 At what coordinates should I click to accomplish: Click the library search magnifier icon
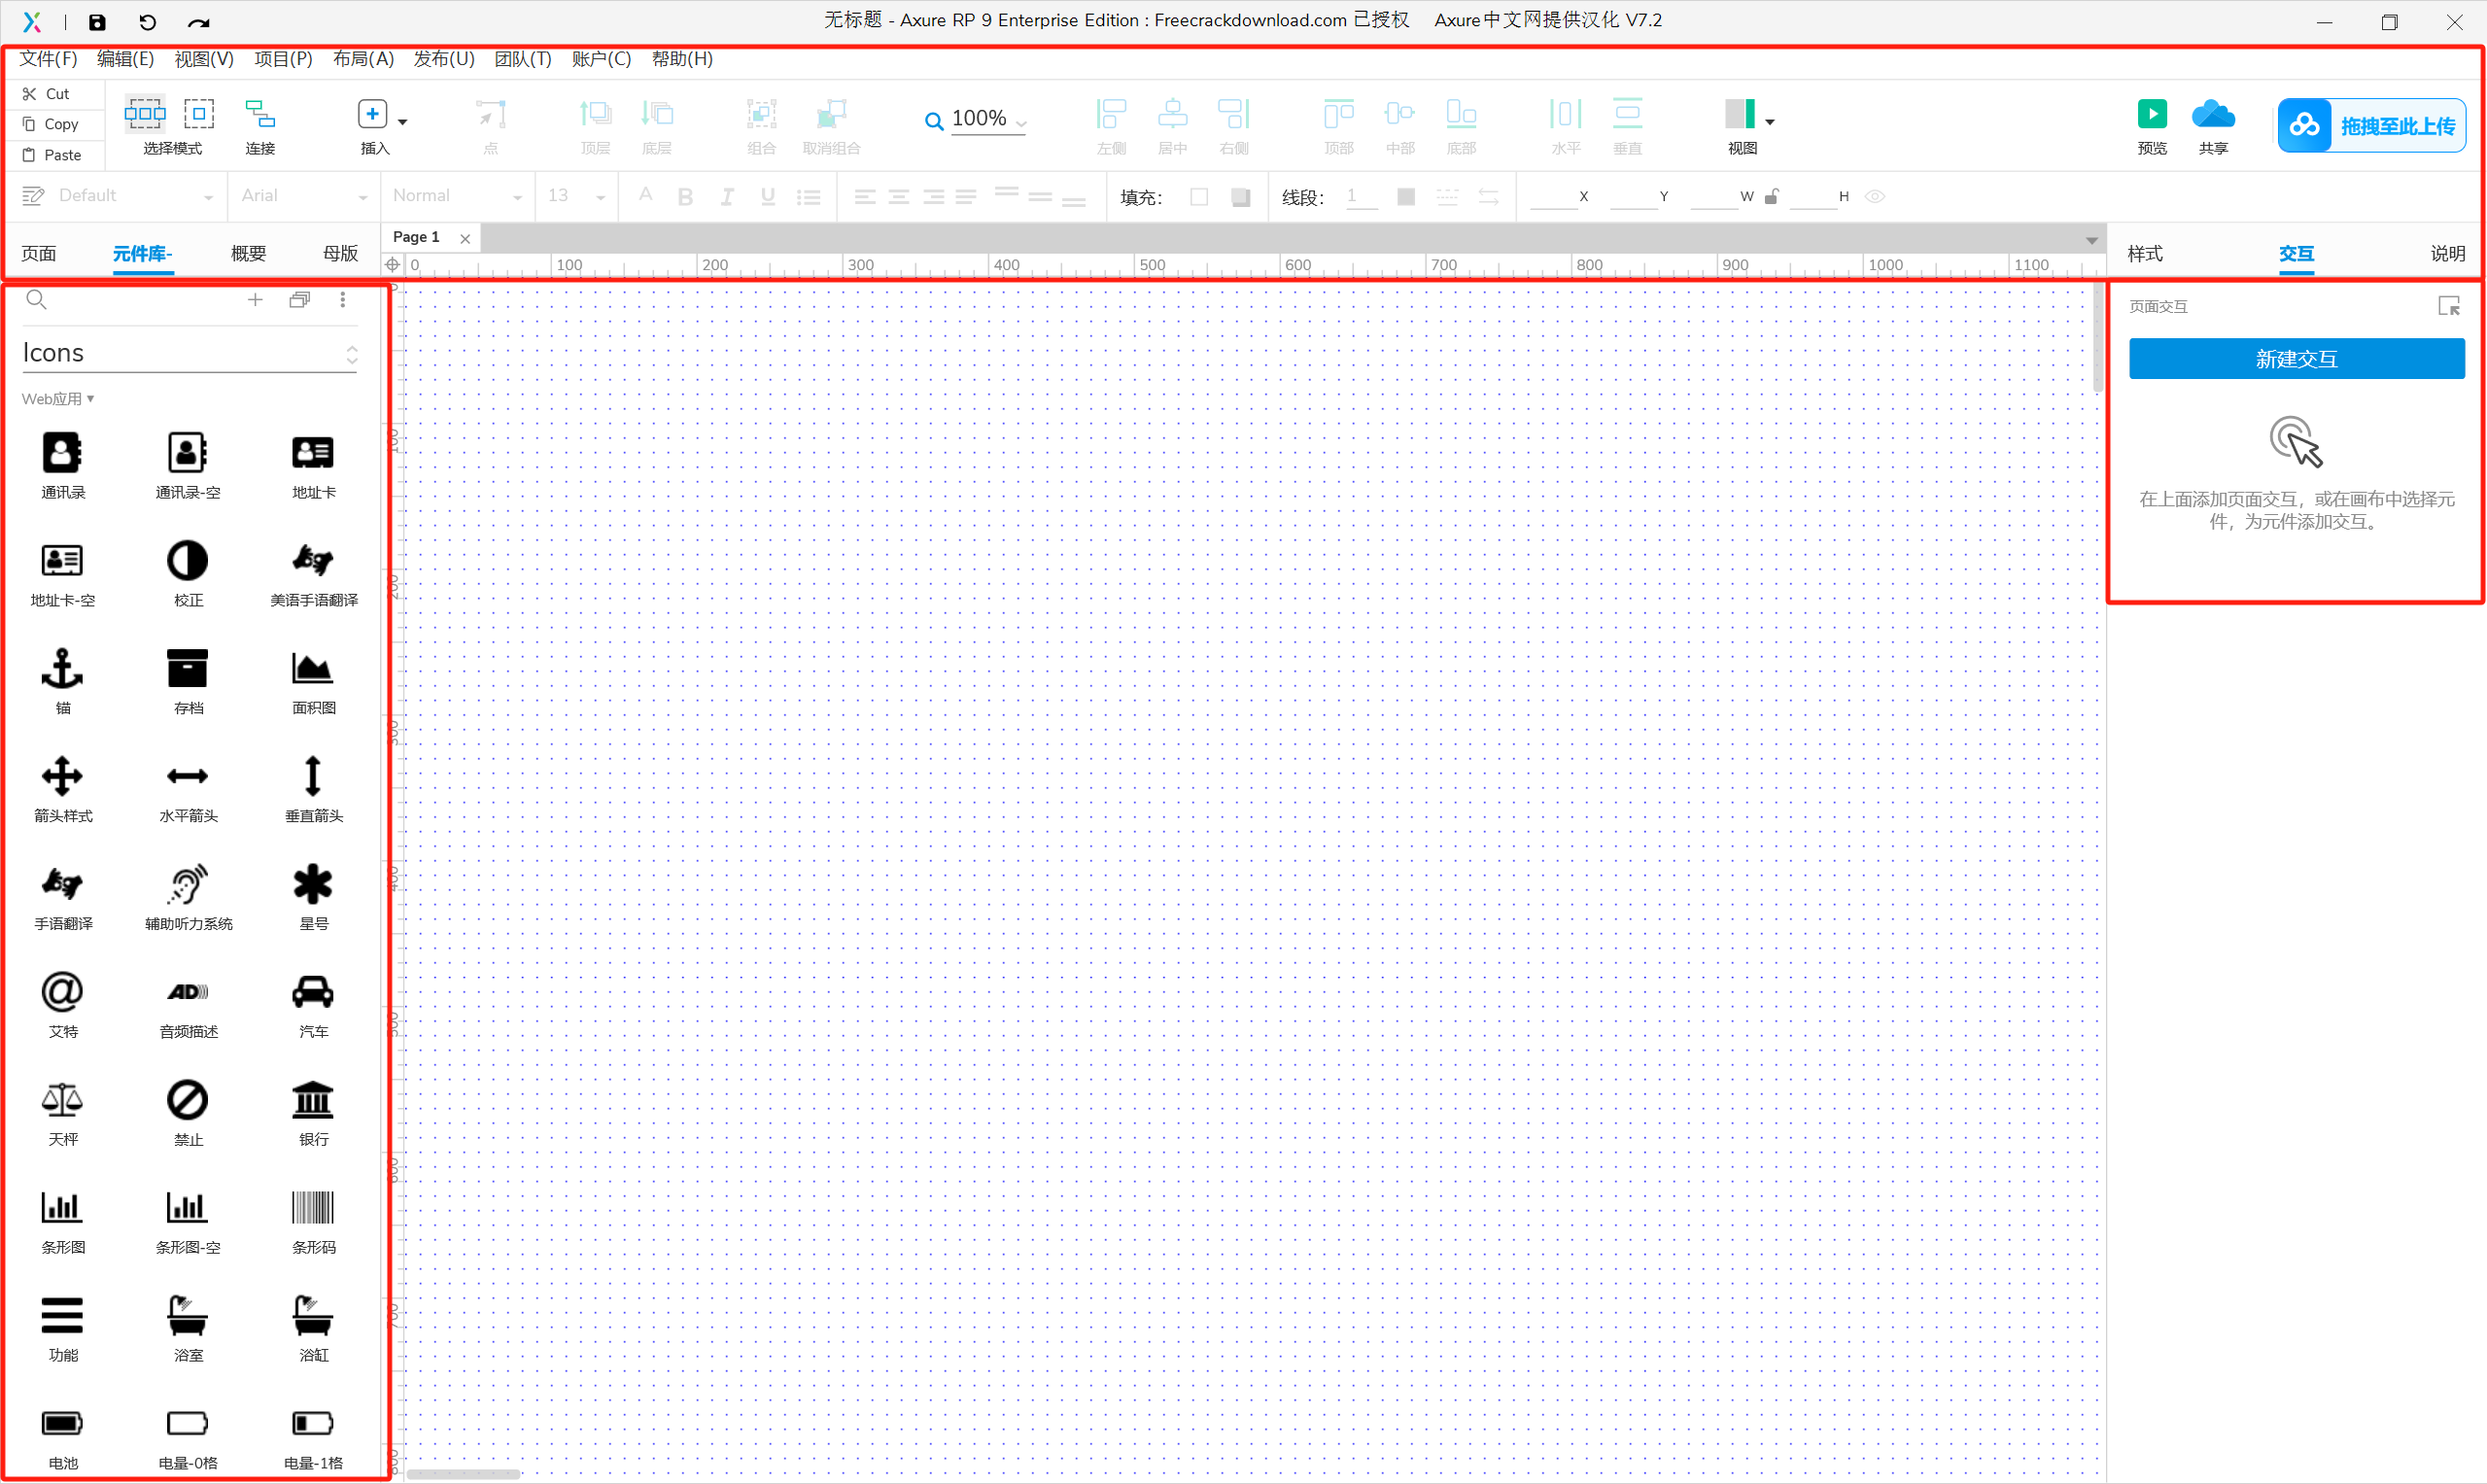[x=36, y=299]
